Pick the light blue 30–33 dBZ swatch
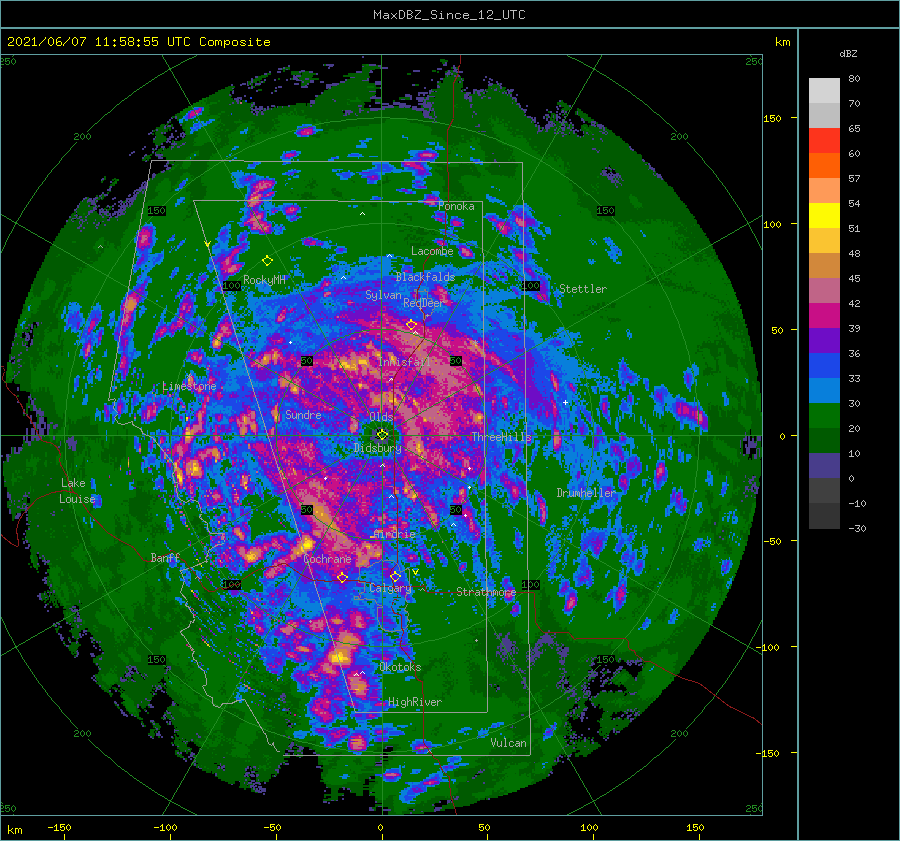 [x=824, y=391]
